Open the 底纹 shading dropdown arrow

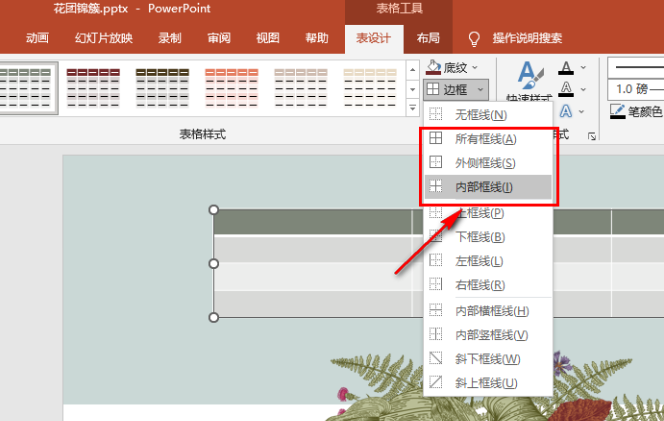click(475, 67)
